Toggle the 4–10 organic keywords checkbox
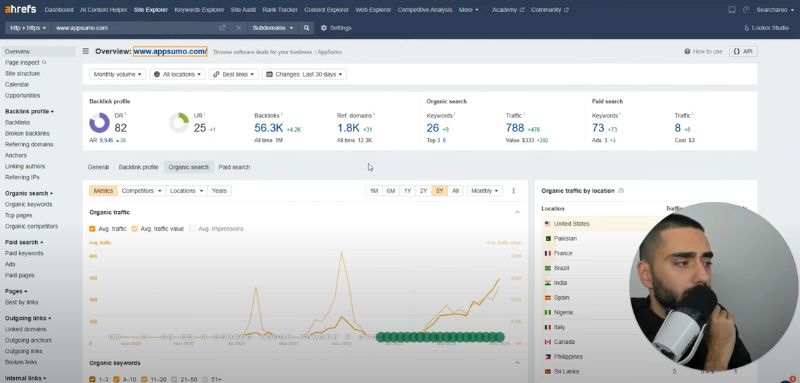 pyautogui.click(x=117, y=379)
